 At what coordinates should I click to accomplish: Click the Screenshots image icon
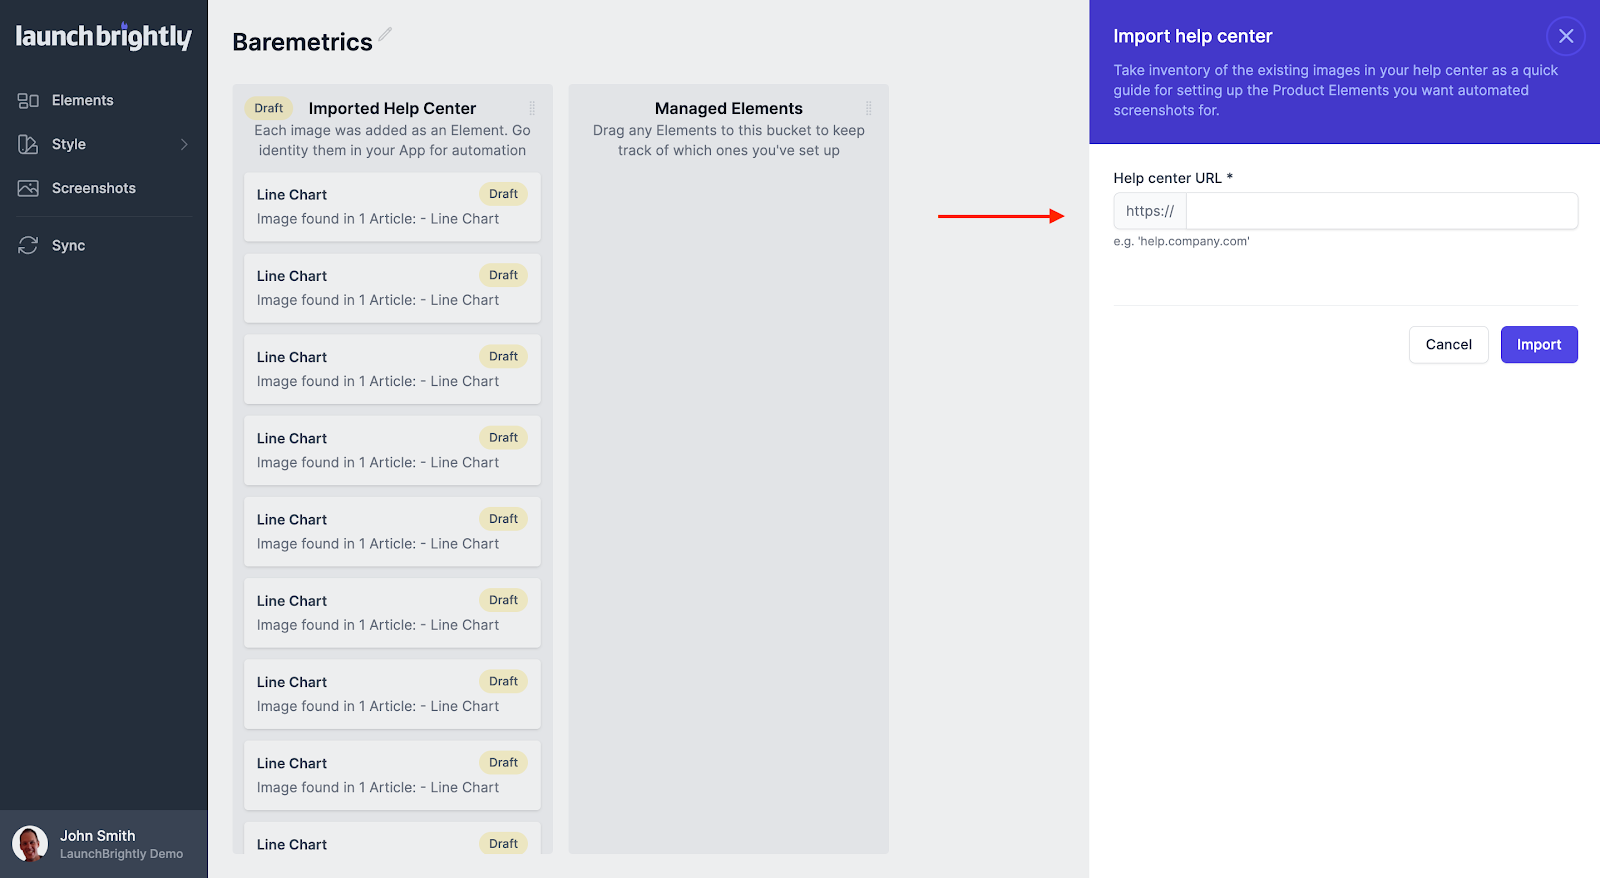pos(28,189)
